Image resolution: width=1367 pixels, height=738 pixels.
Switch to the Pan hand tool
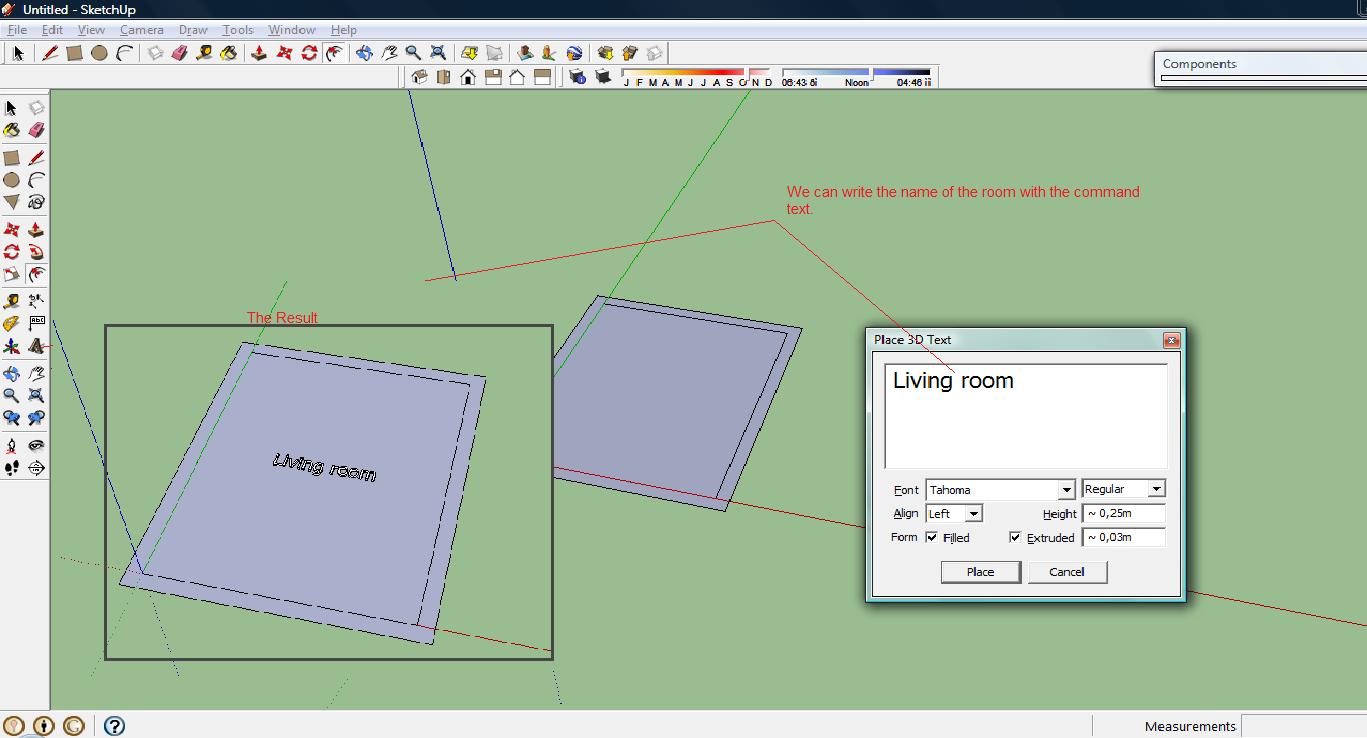[38, 373]
